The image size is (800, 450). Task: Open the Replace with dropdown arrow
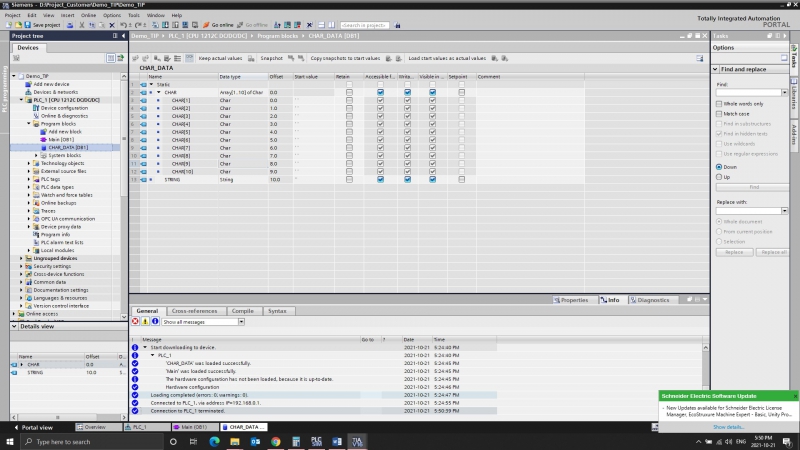(x=784, y=211)
